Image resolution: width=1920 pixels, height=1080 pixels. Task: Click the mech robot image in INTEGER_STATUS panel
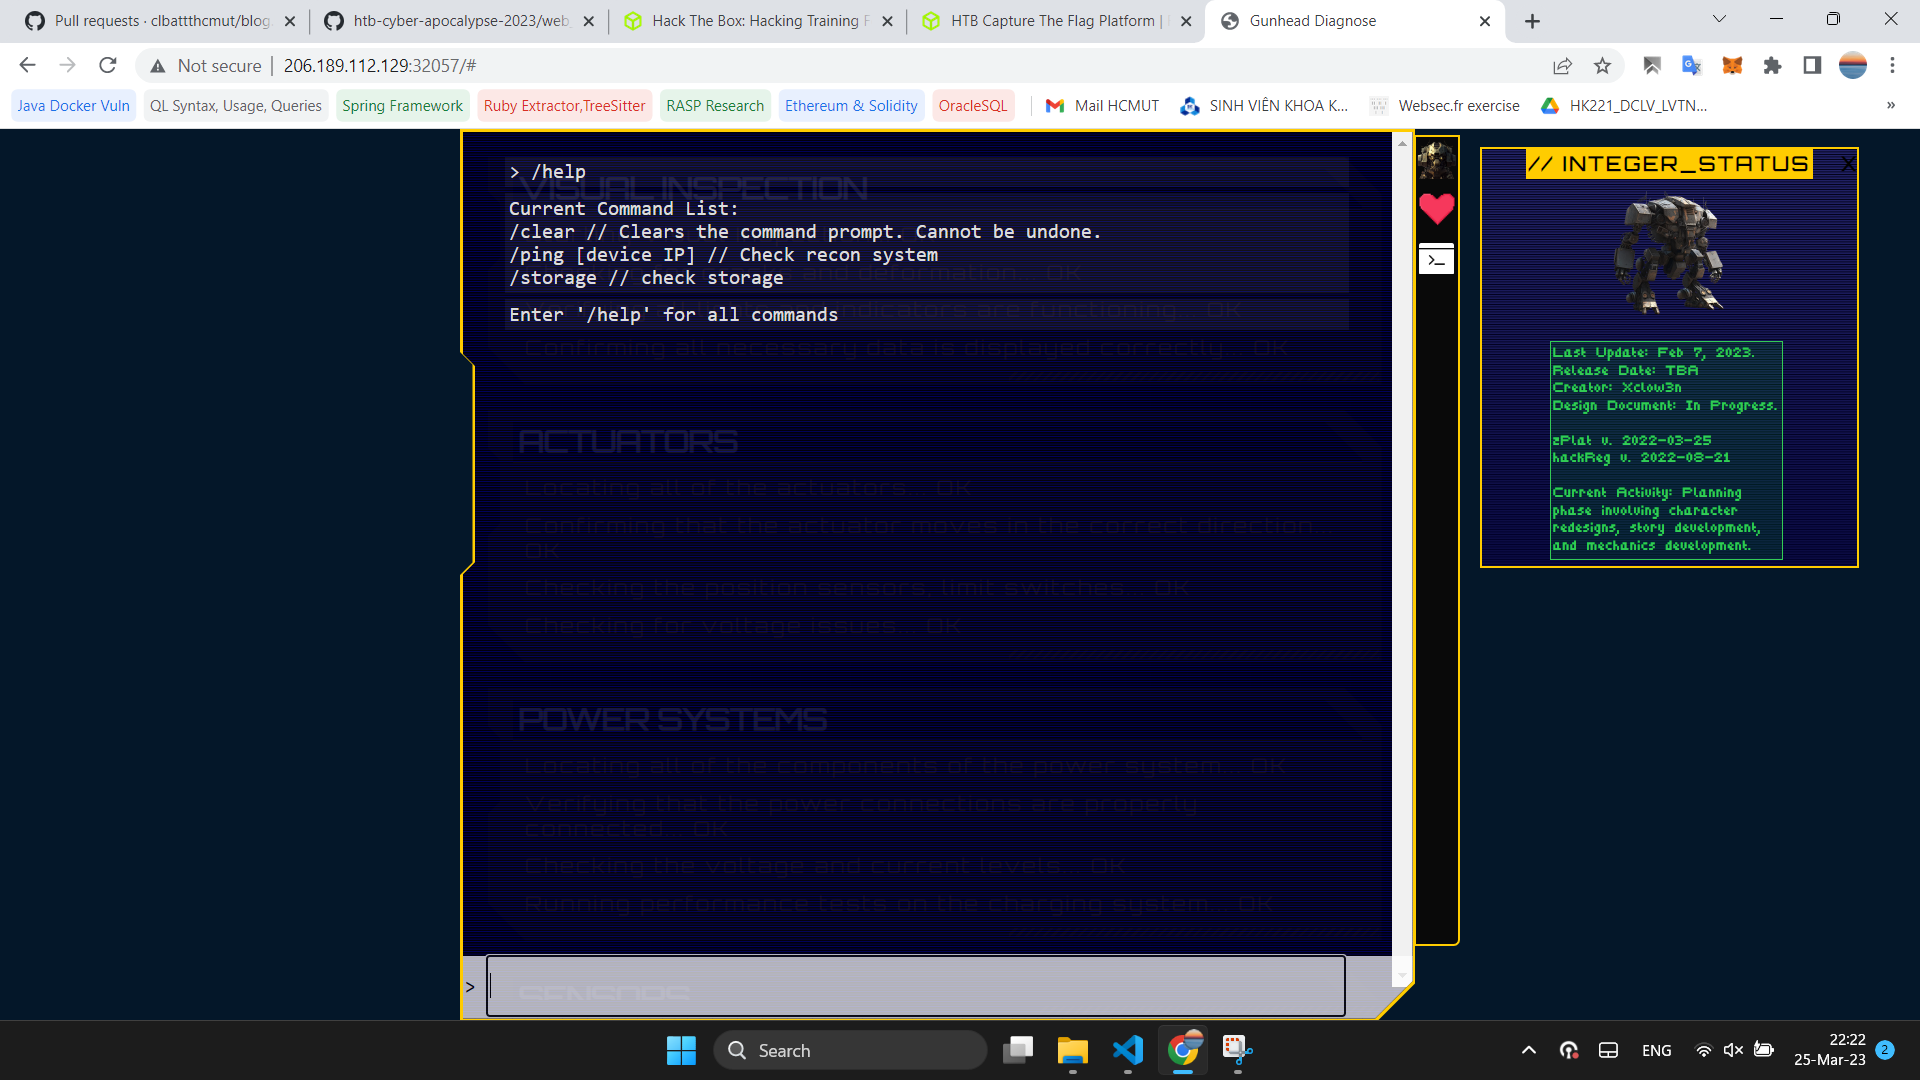click(1668, 255)
